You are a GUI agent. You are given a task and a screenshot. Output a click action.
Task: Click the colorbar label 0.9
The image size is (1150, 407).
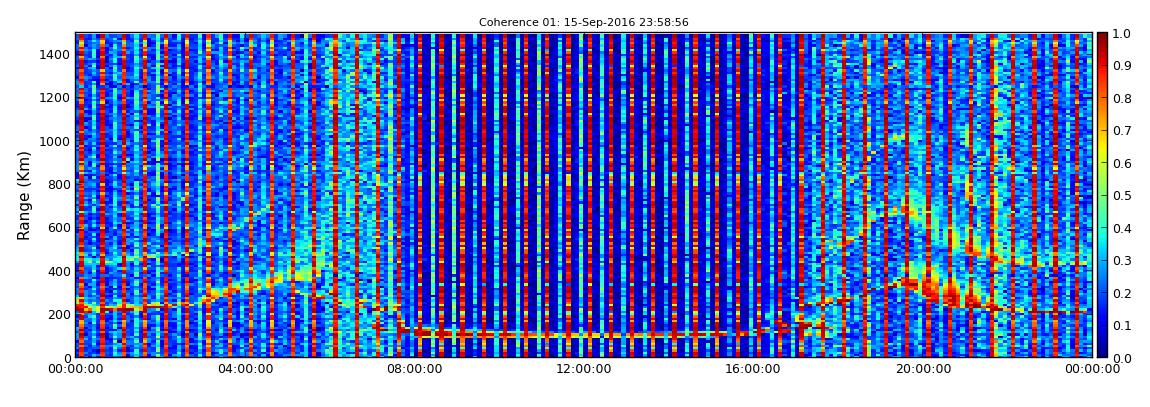1122,66
